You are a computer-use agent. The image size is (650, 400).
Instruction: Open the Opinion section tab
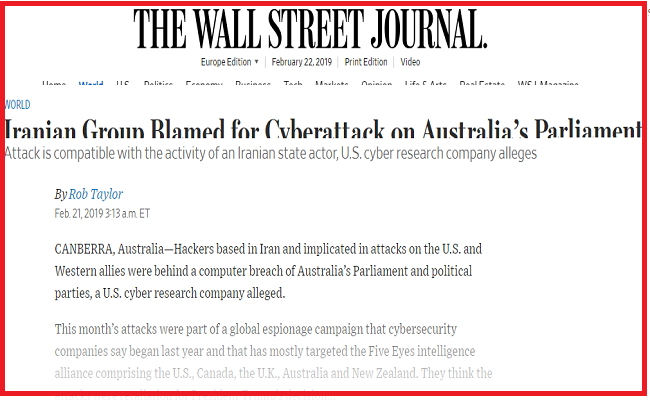point(376,83)
